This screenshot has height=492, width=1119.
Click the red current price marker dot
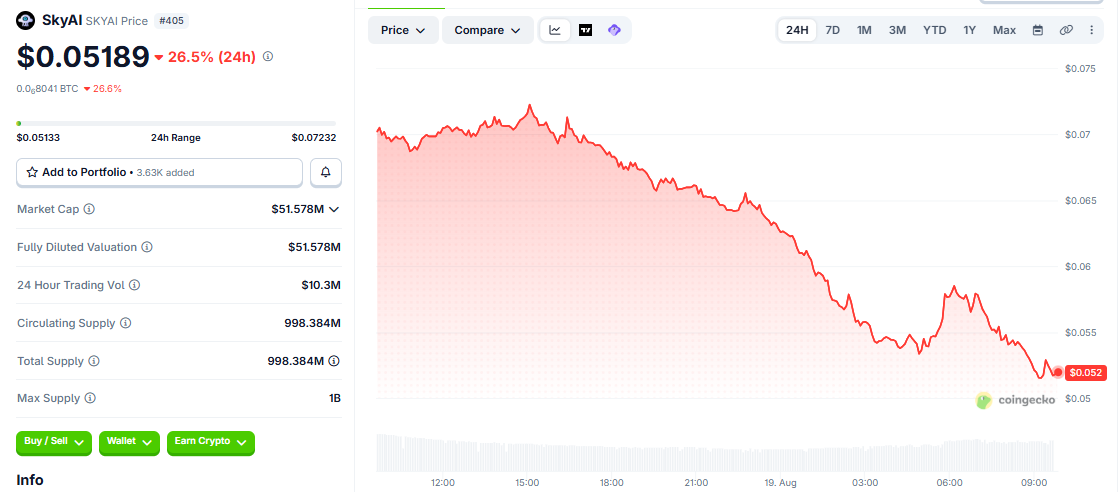pos(1058,372)
